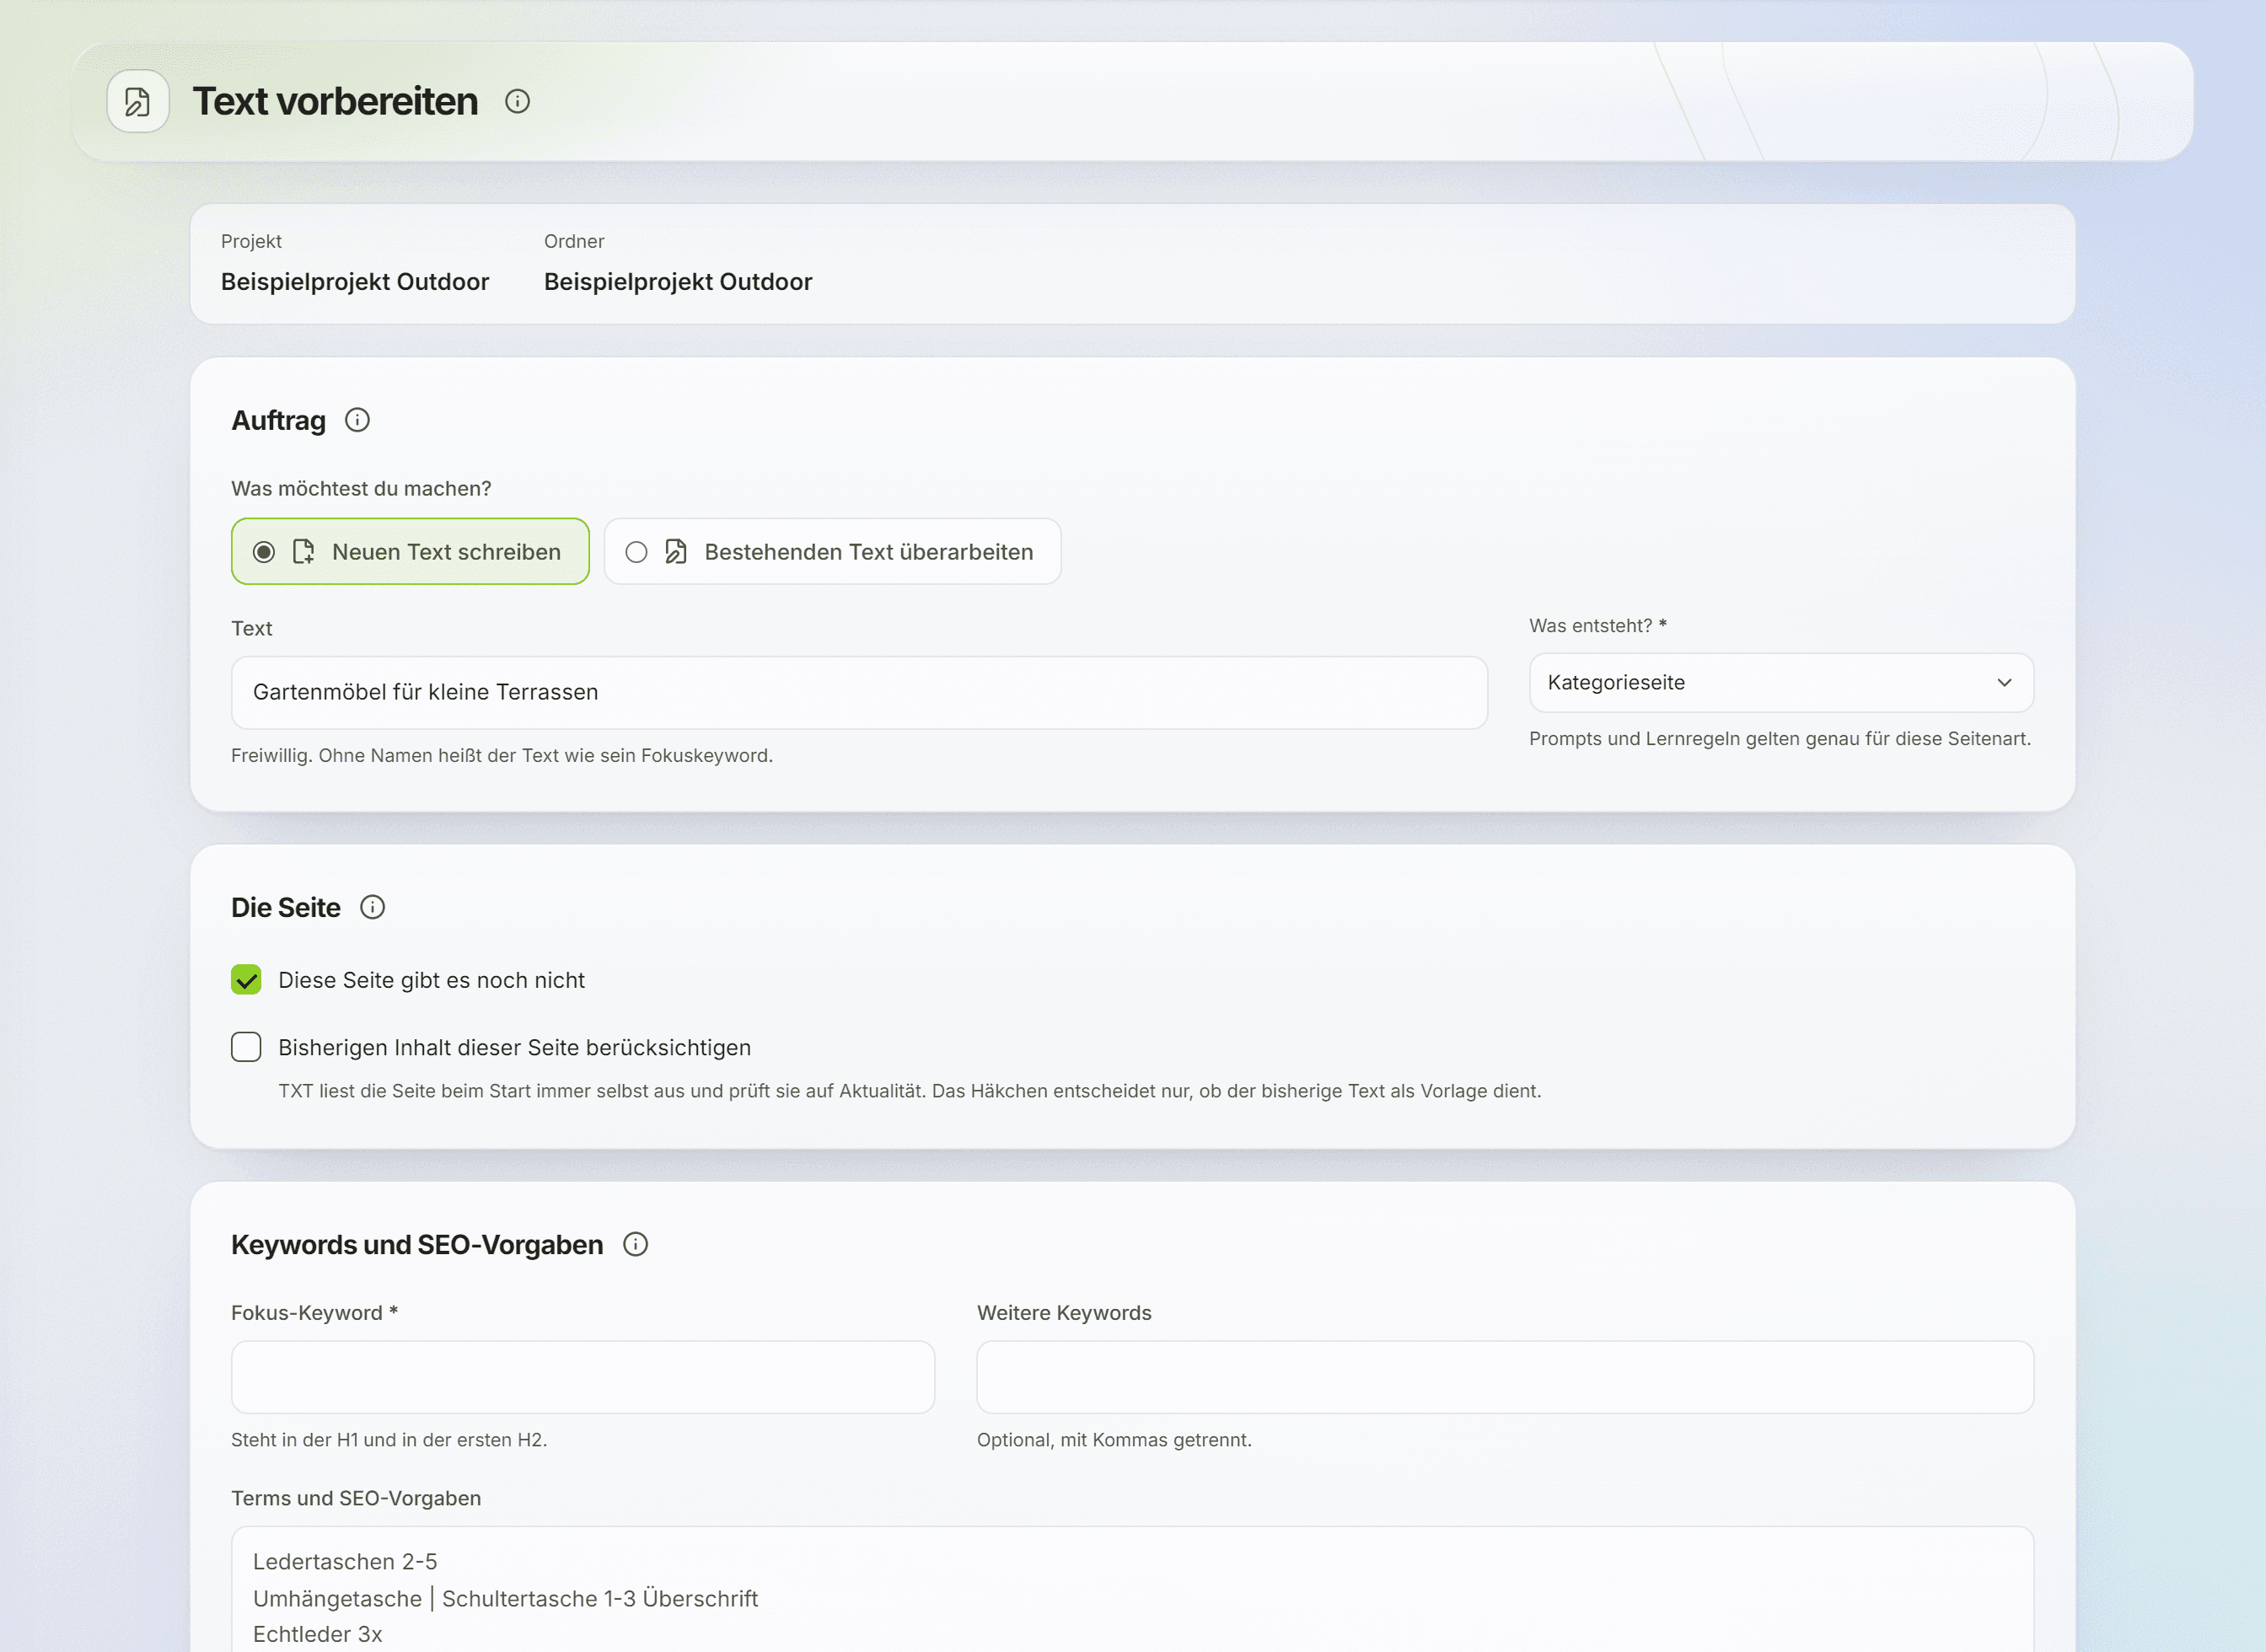2266x1652 pixels.
Task: Select the Neuen Text schreiben radio button
Action: [x=264, y=552]
